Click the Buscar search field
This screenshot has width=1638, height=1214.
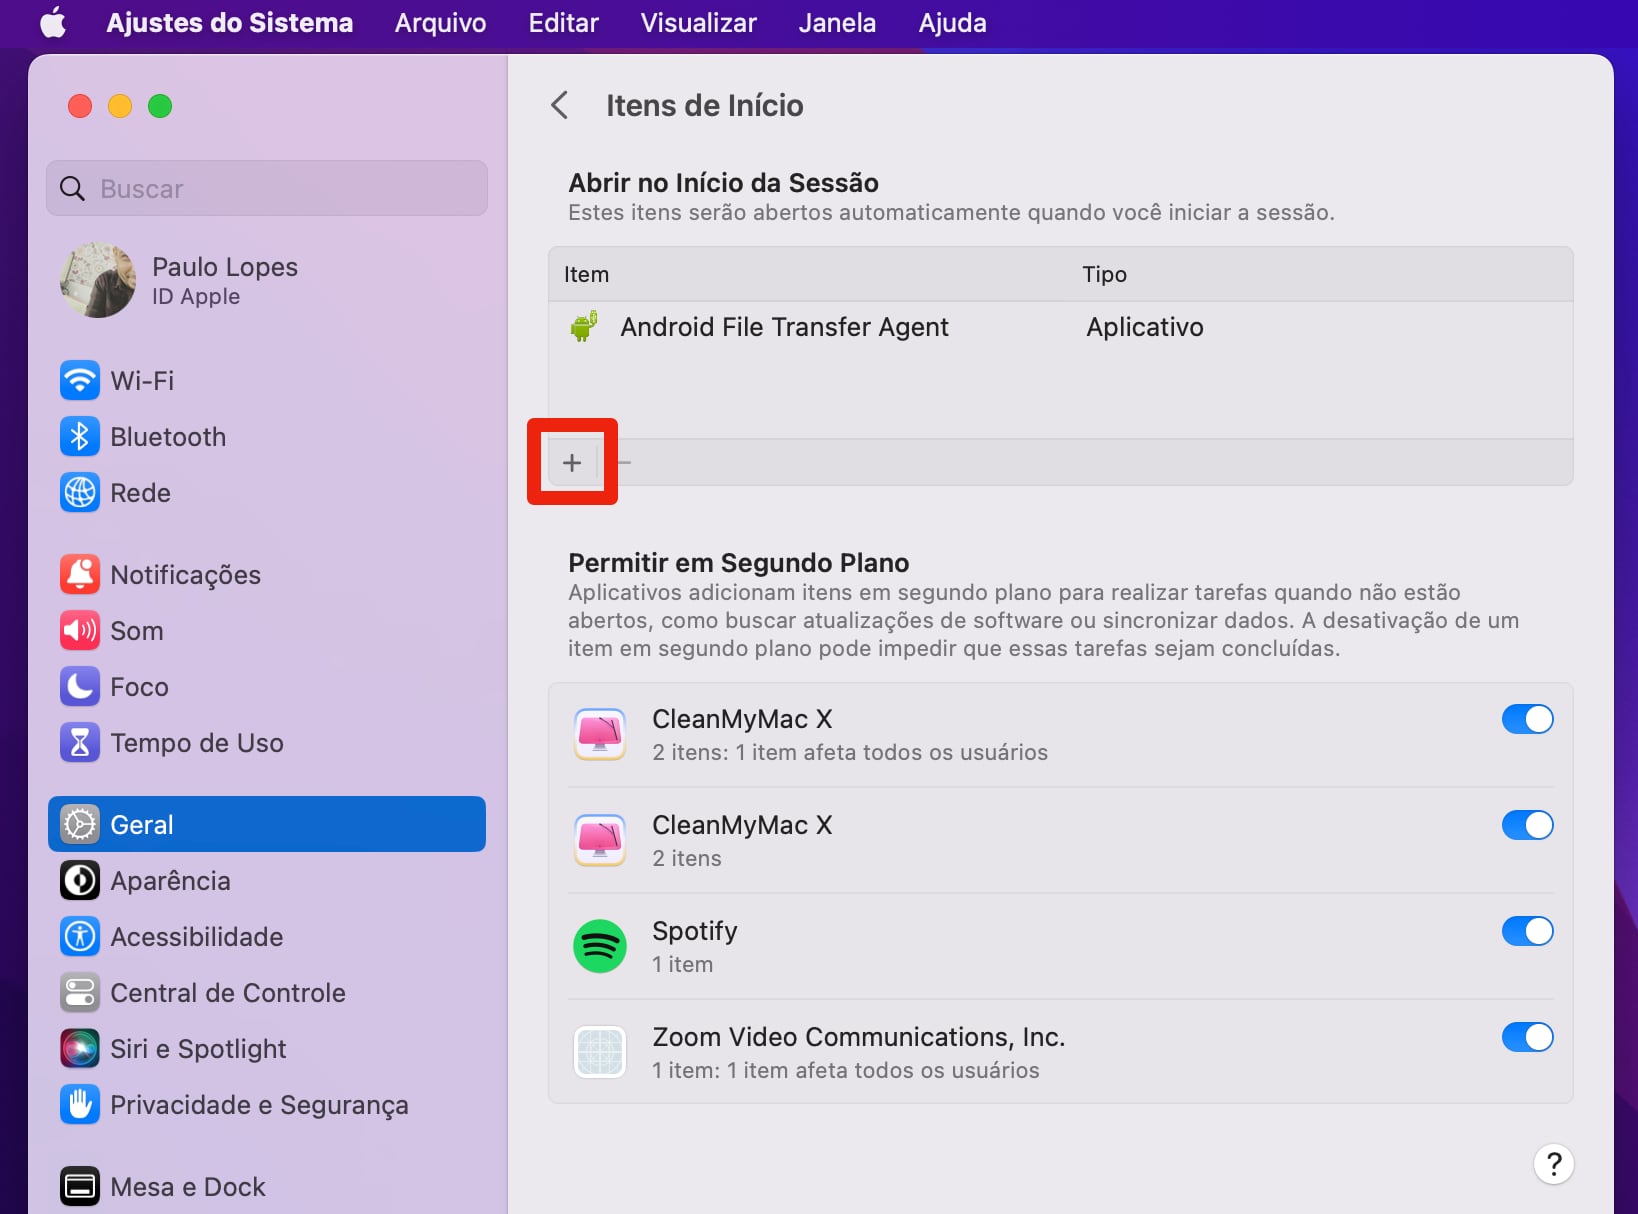267,189
